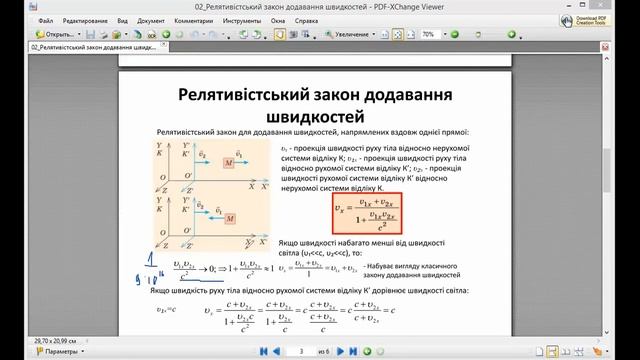Click the Redo icon
Viewport: 640px width, 360px height.
coord(213,35)
